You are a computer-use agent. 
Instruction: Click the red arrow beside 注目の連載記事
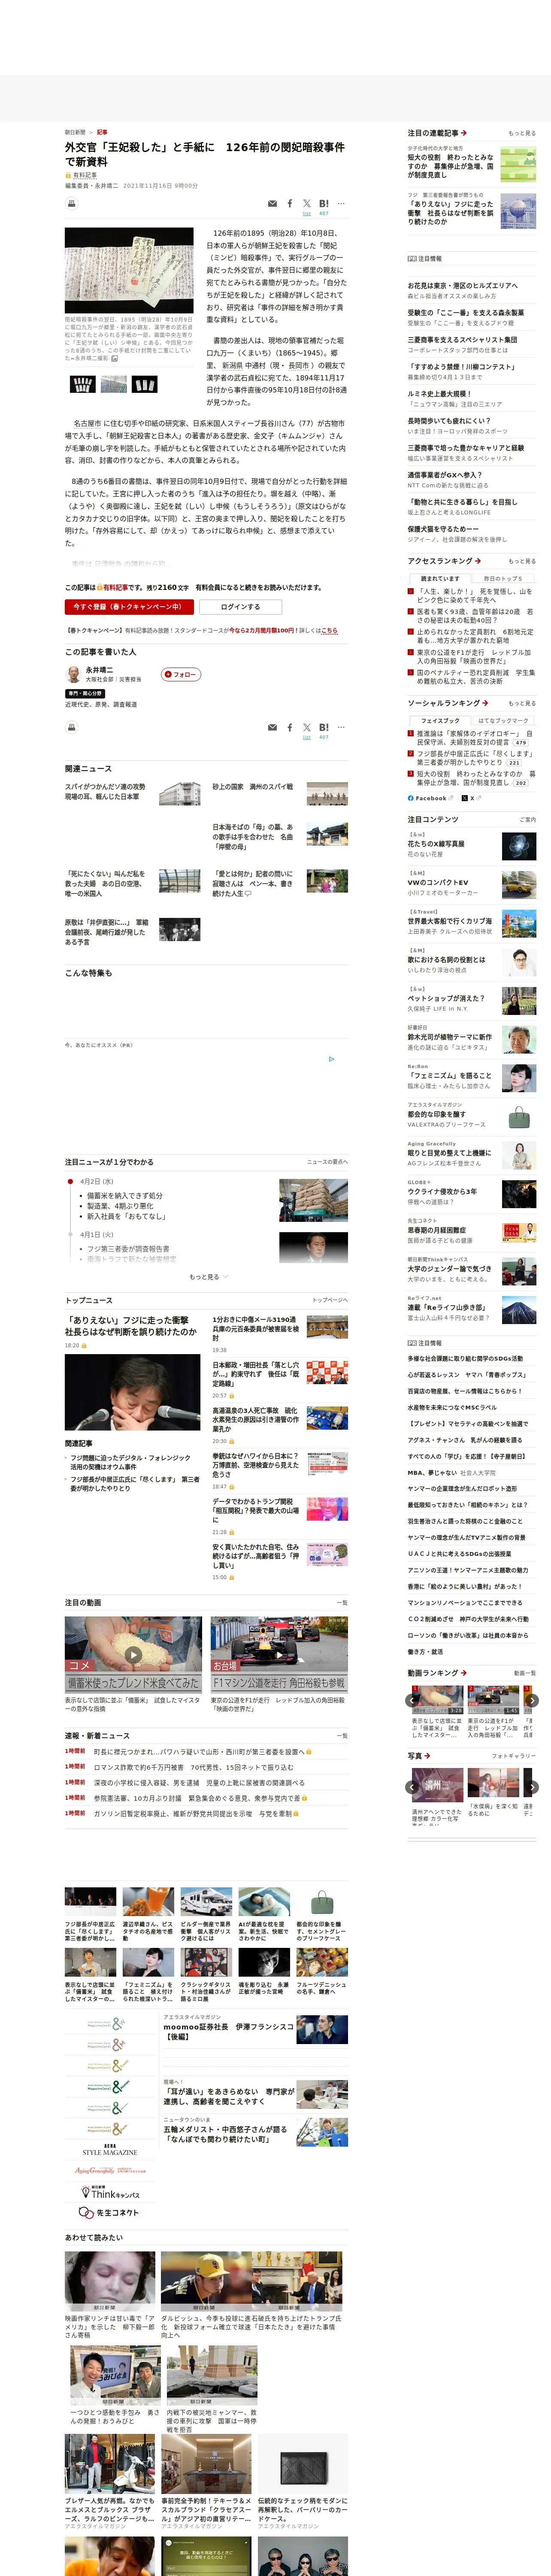click(464, 133)
